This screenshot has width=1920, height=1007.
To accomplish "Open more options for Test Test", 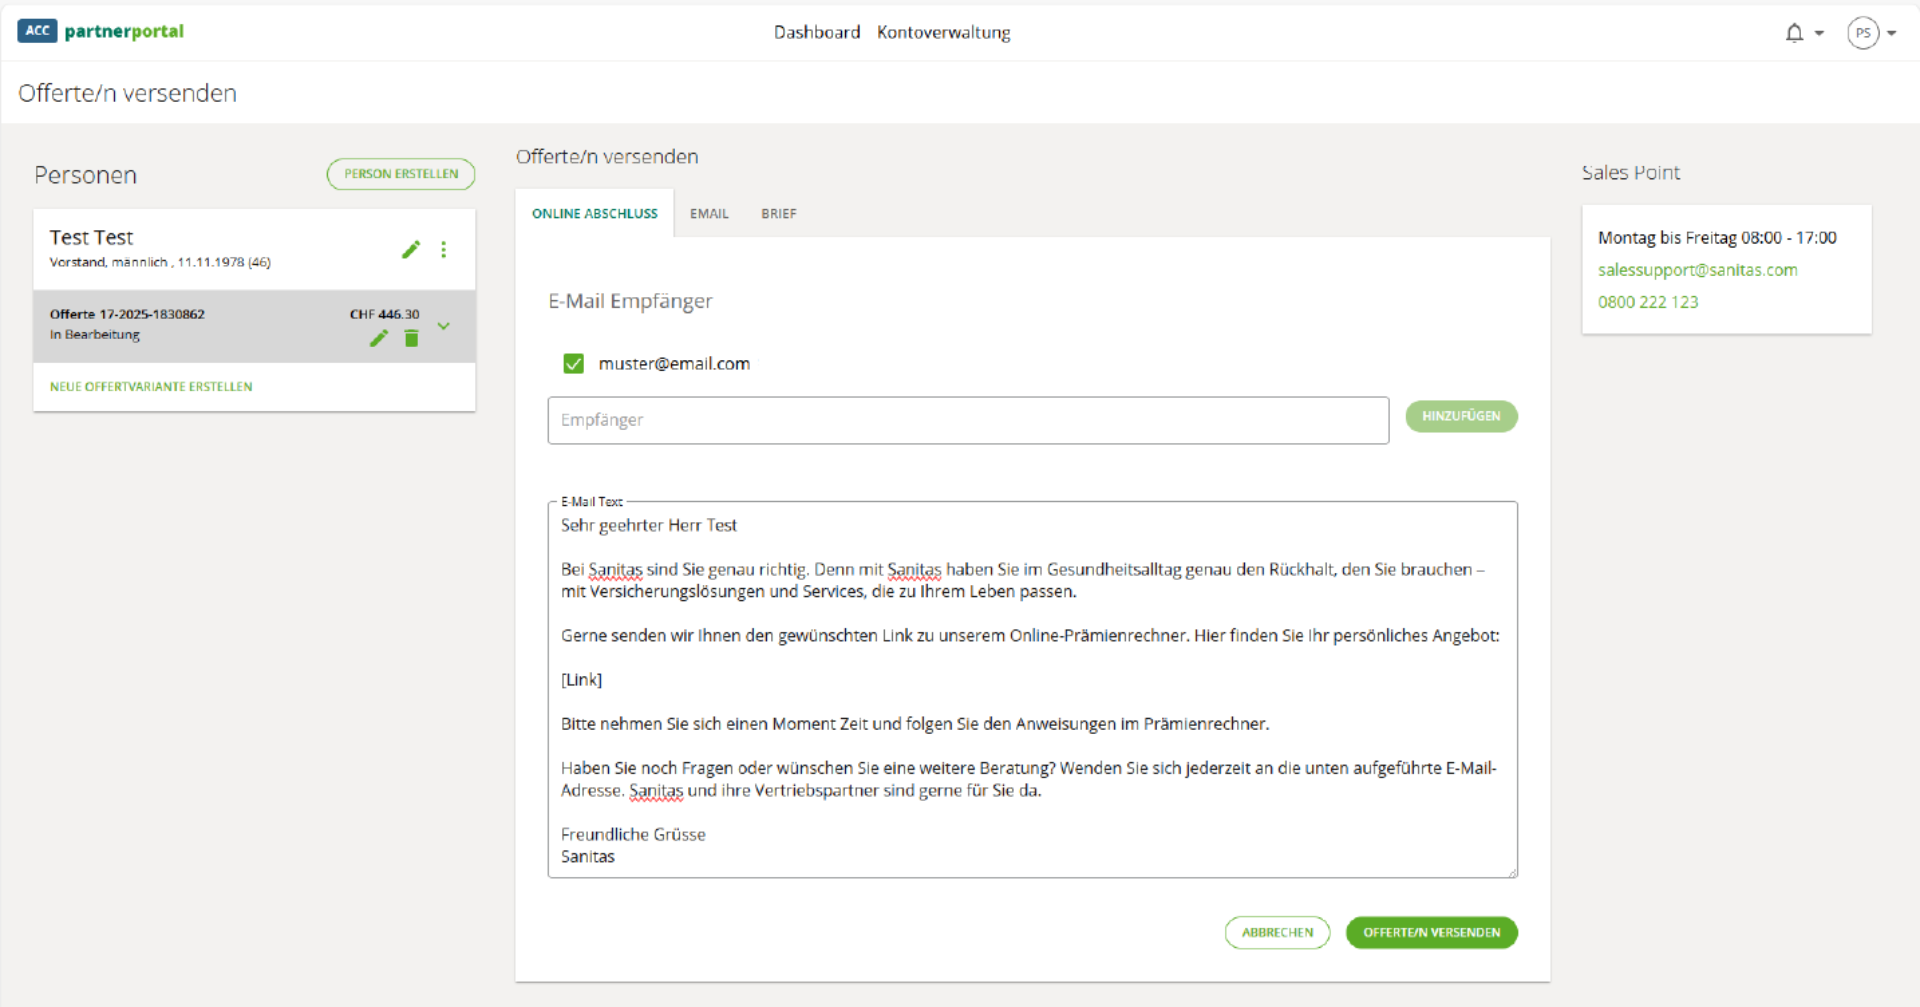I will click(444, 249).
